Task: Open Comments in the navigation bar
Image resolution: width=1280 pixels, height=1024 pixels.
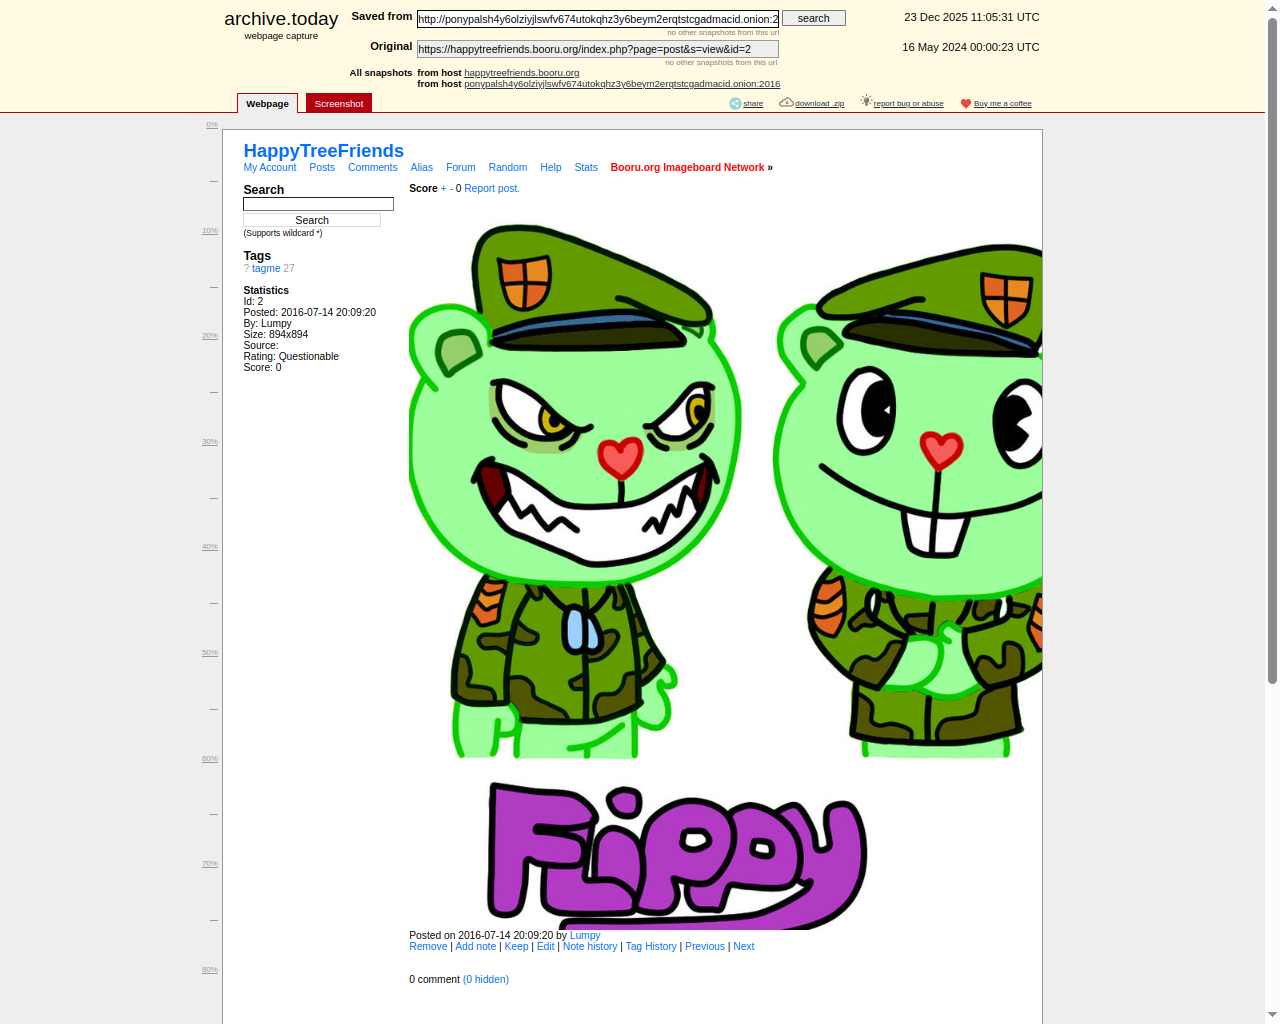Action: click(x=373, y=168)
